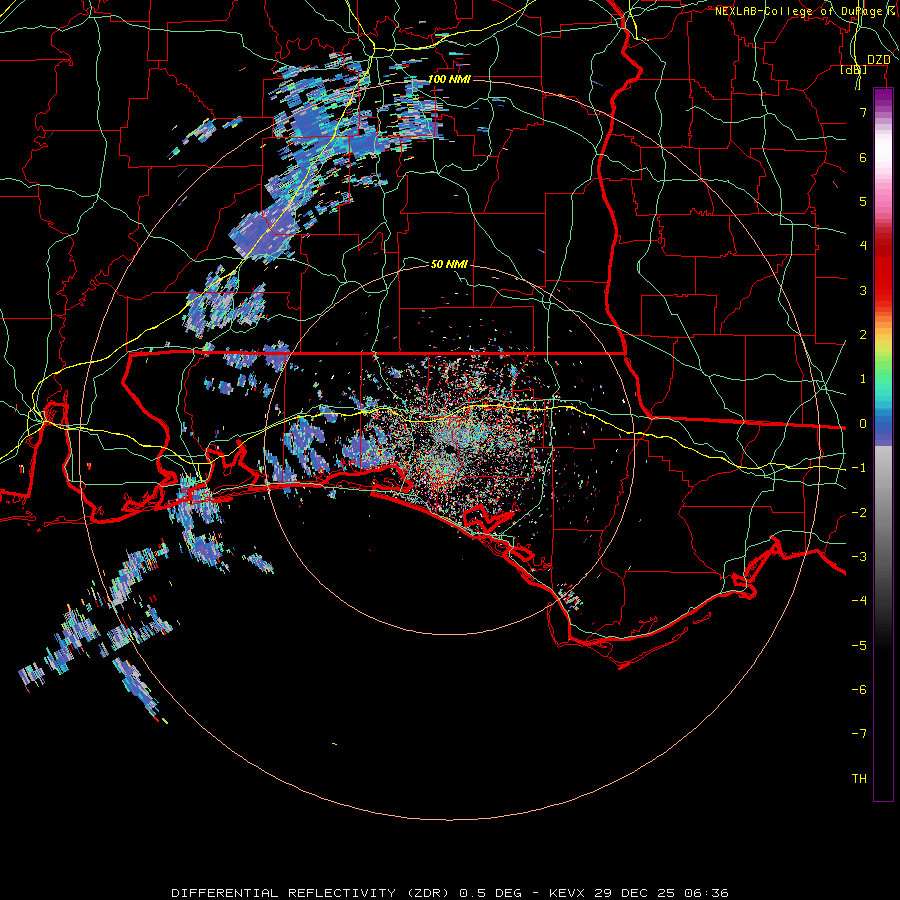Click the DZD product label
The image size is (900, 900).
(x=879, y=60)
